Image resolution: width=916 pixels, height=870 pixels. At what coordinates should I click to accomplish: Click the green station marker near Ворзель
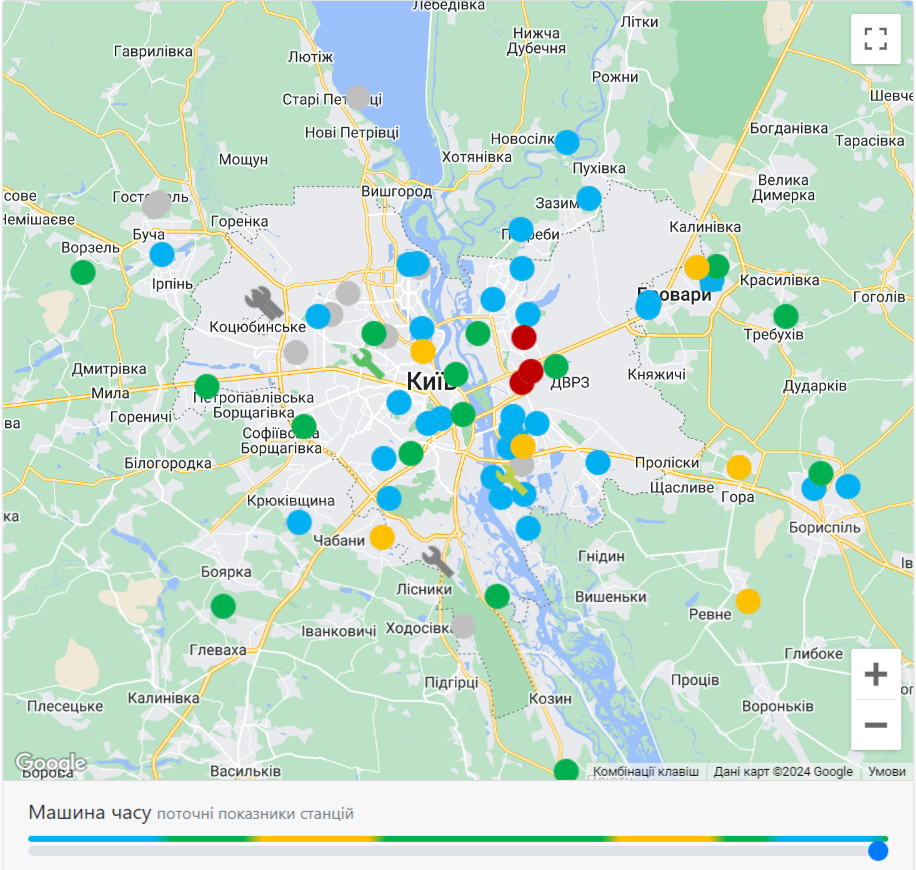[83, 272]
